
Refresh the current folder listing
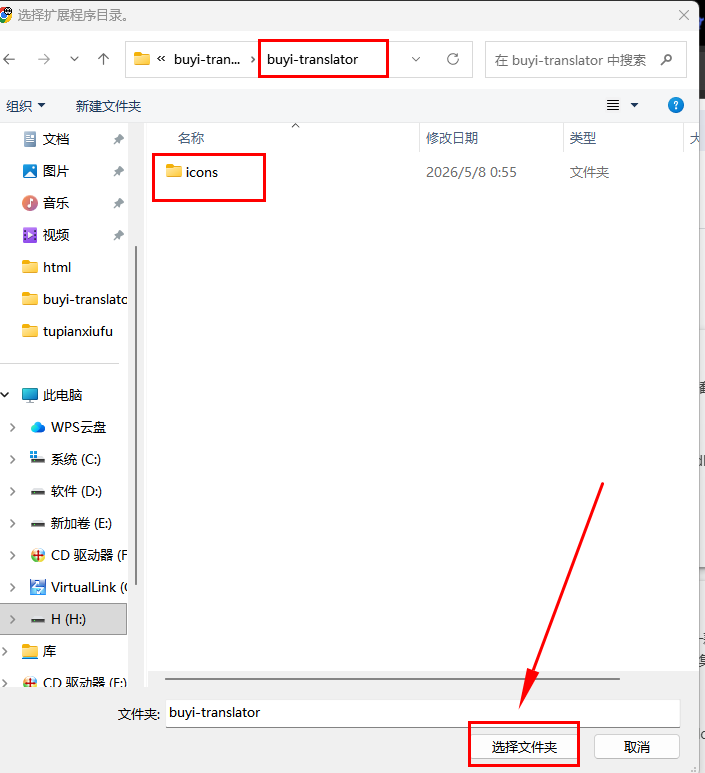point(453,60)
